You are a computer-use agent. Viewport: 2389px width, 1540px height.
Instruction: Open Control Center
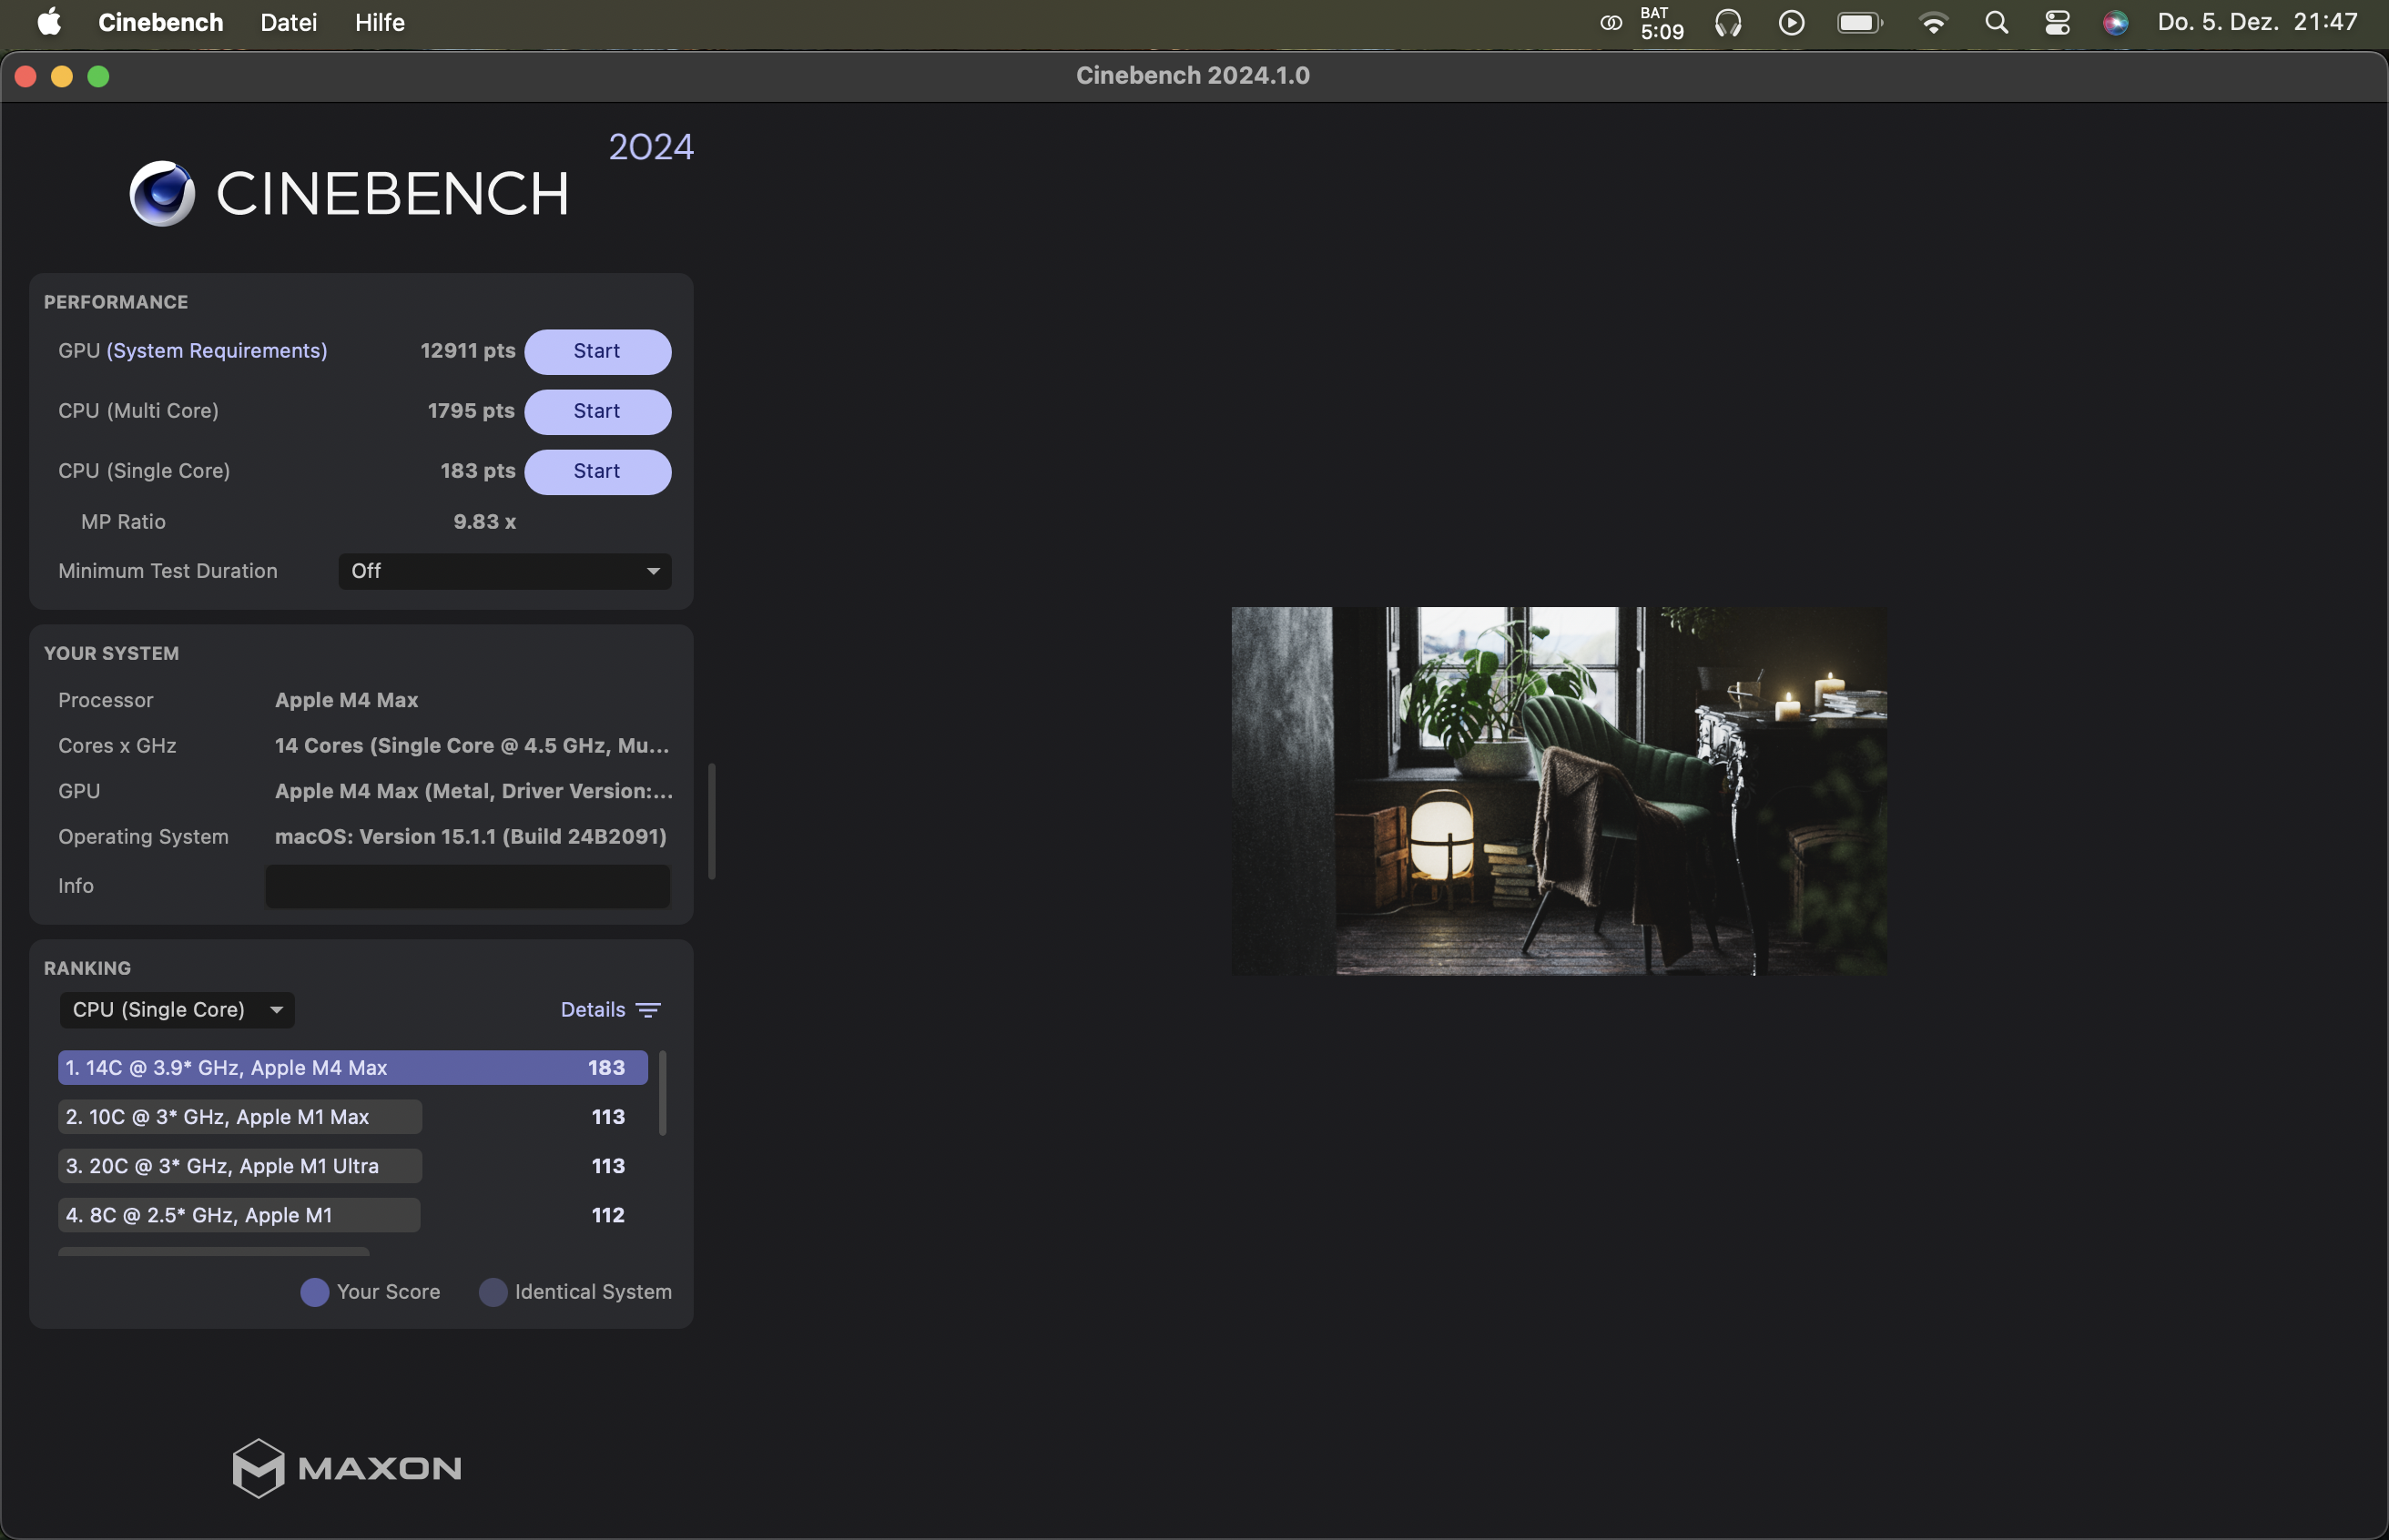click(x=2057, y=22)
